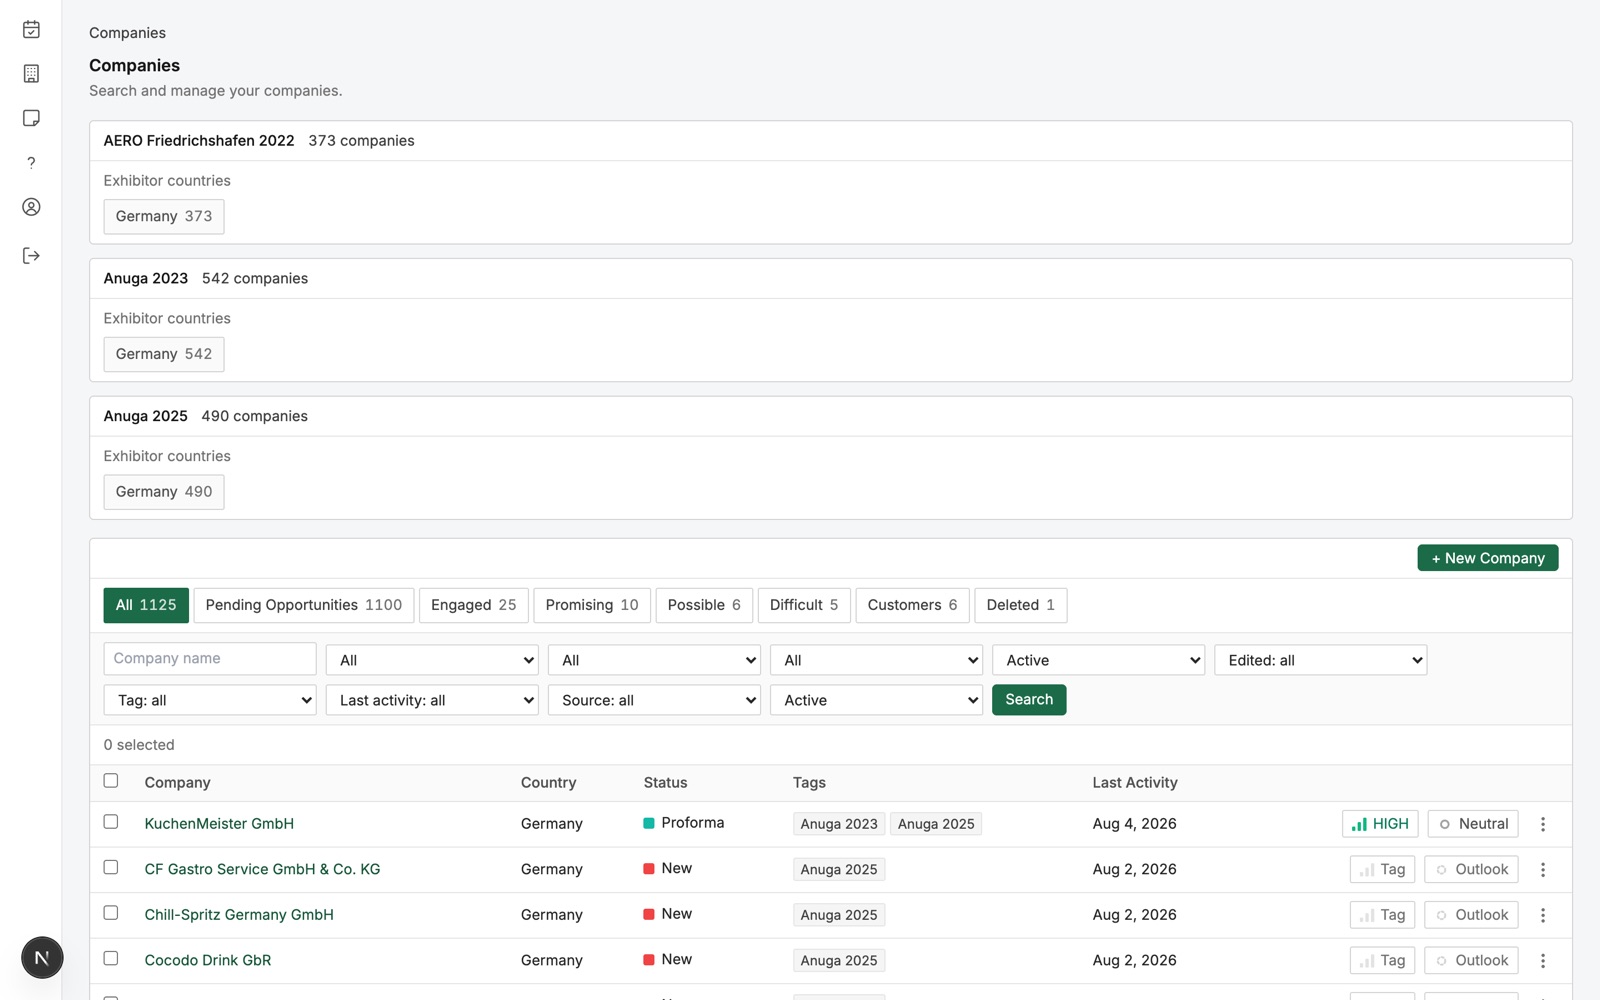The image size is (1600, 1000).
Task: Click the Search button
Action: (x=1029, y=700)
